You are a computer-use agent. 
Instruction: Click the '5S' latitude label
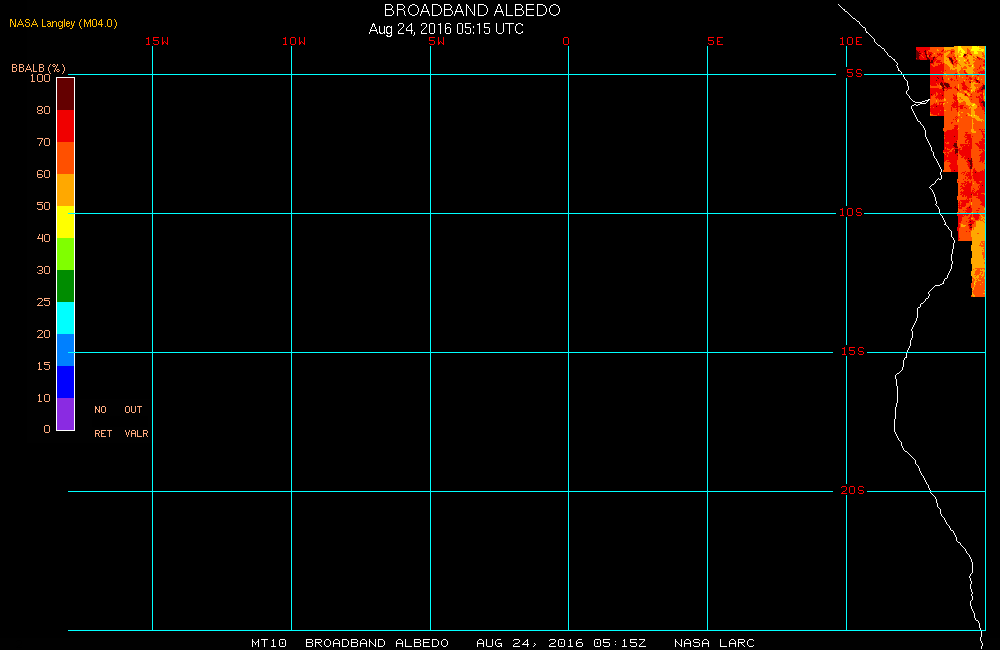click(x=855, y=73)
